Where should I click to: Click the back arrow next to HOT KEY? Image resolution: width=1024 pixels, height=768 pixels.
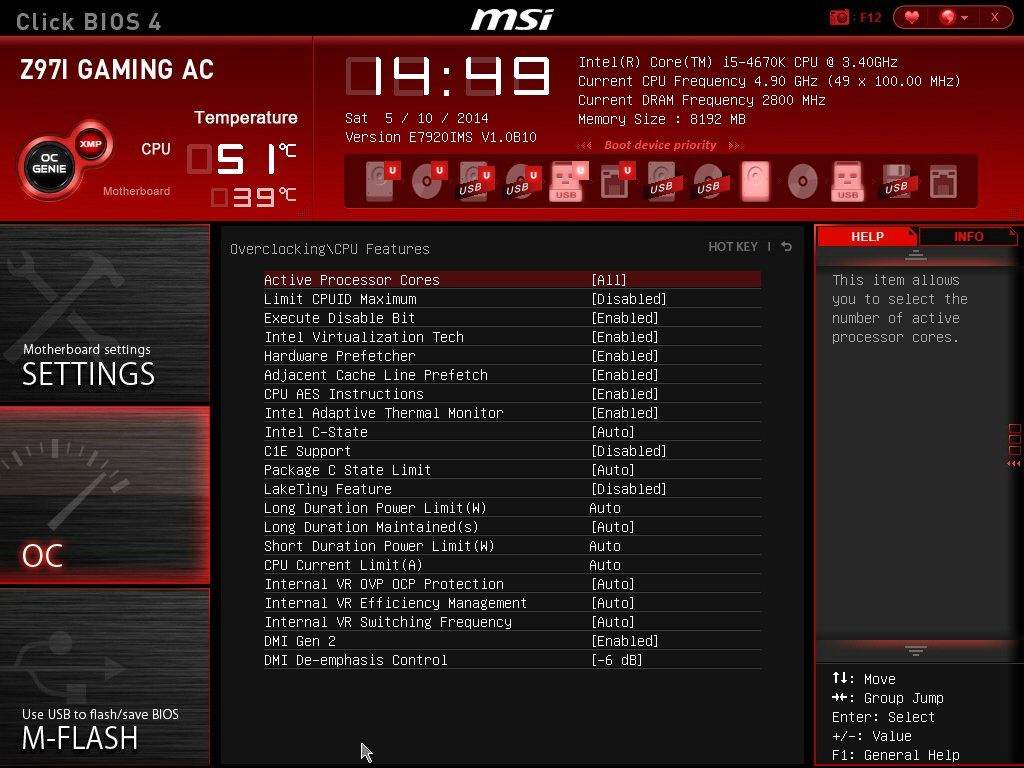(787, 246)
